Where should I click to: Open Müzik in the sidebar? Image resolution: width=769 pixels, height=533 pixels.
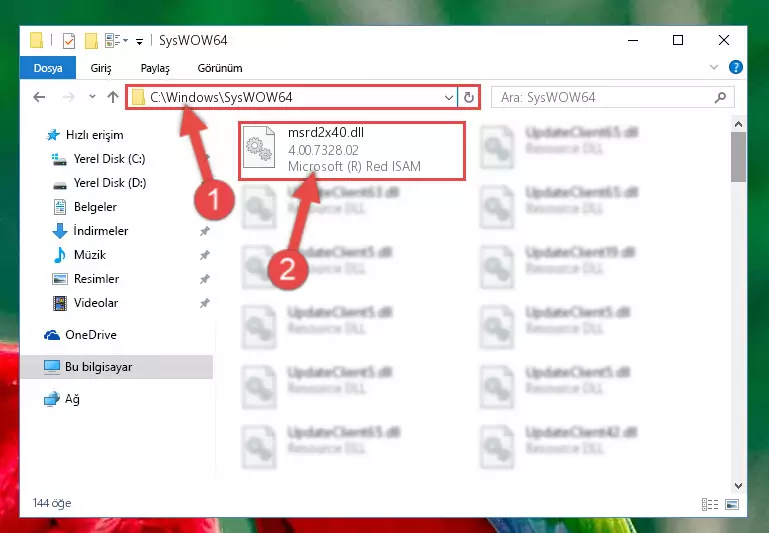coord(79,255)
